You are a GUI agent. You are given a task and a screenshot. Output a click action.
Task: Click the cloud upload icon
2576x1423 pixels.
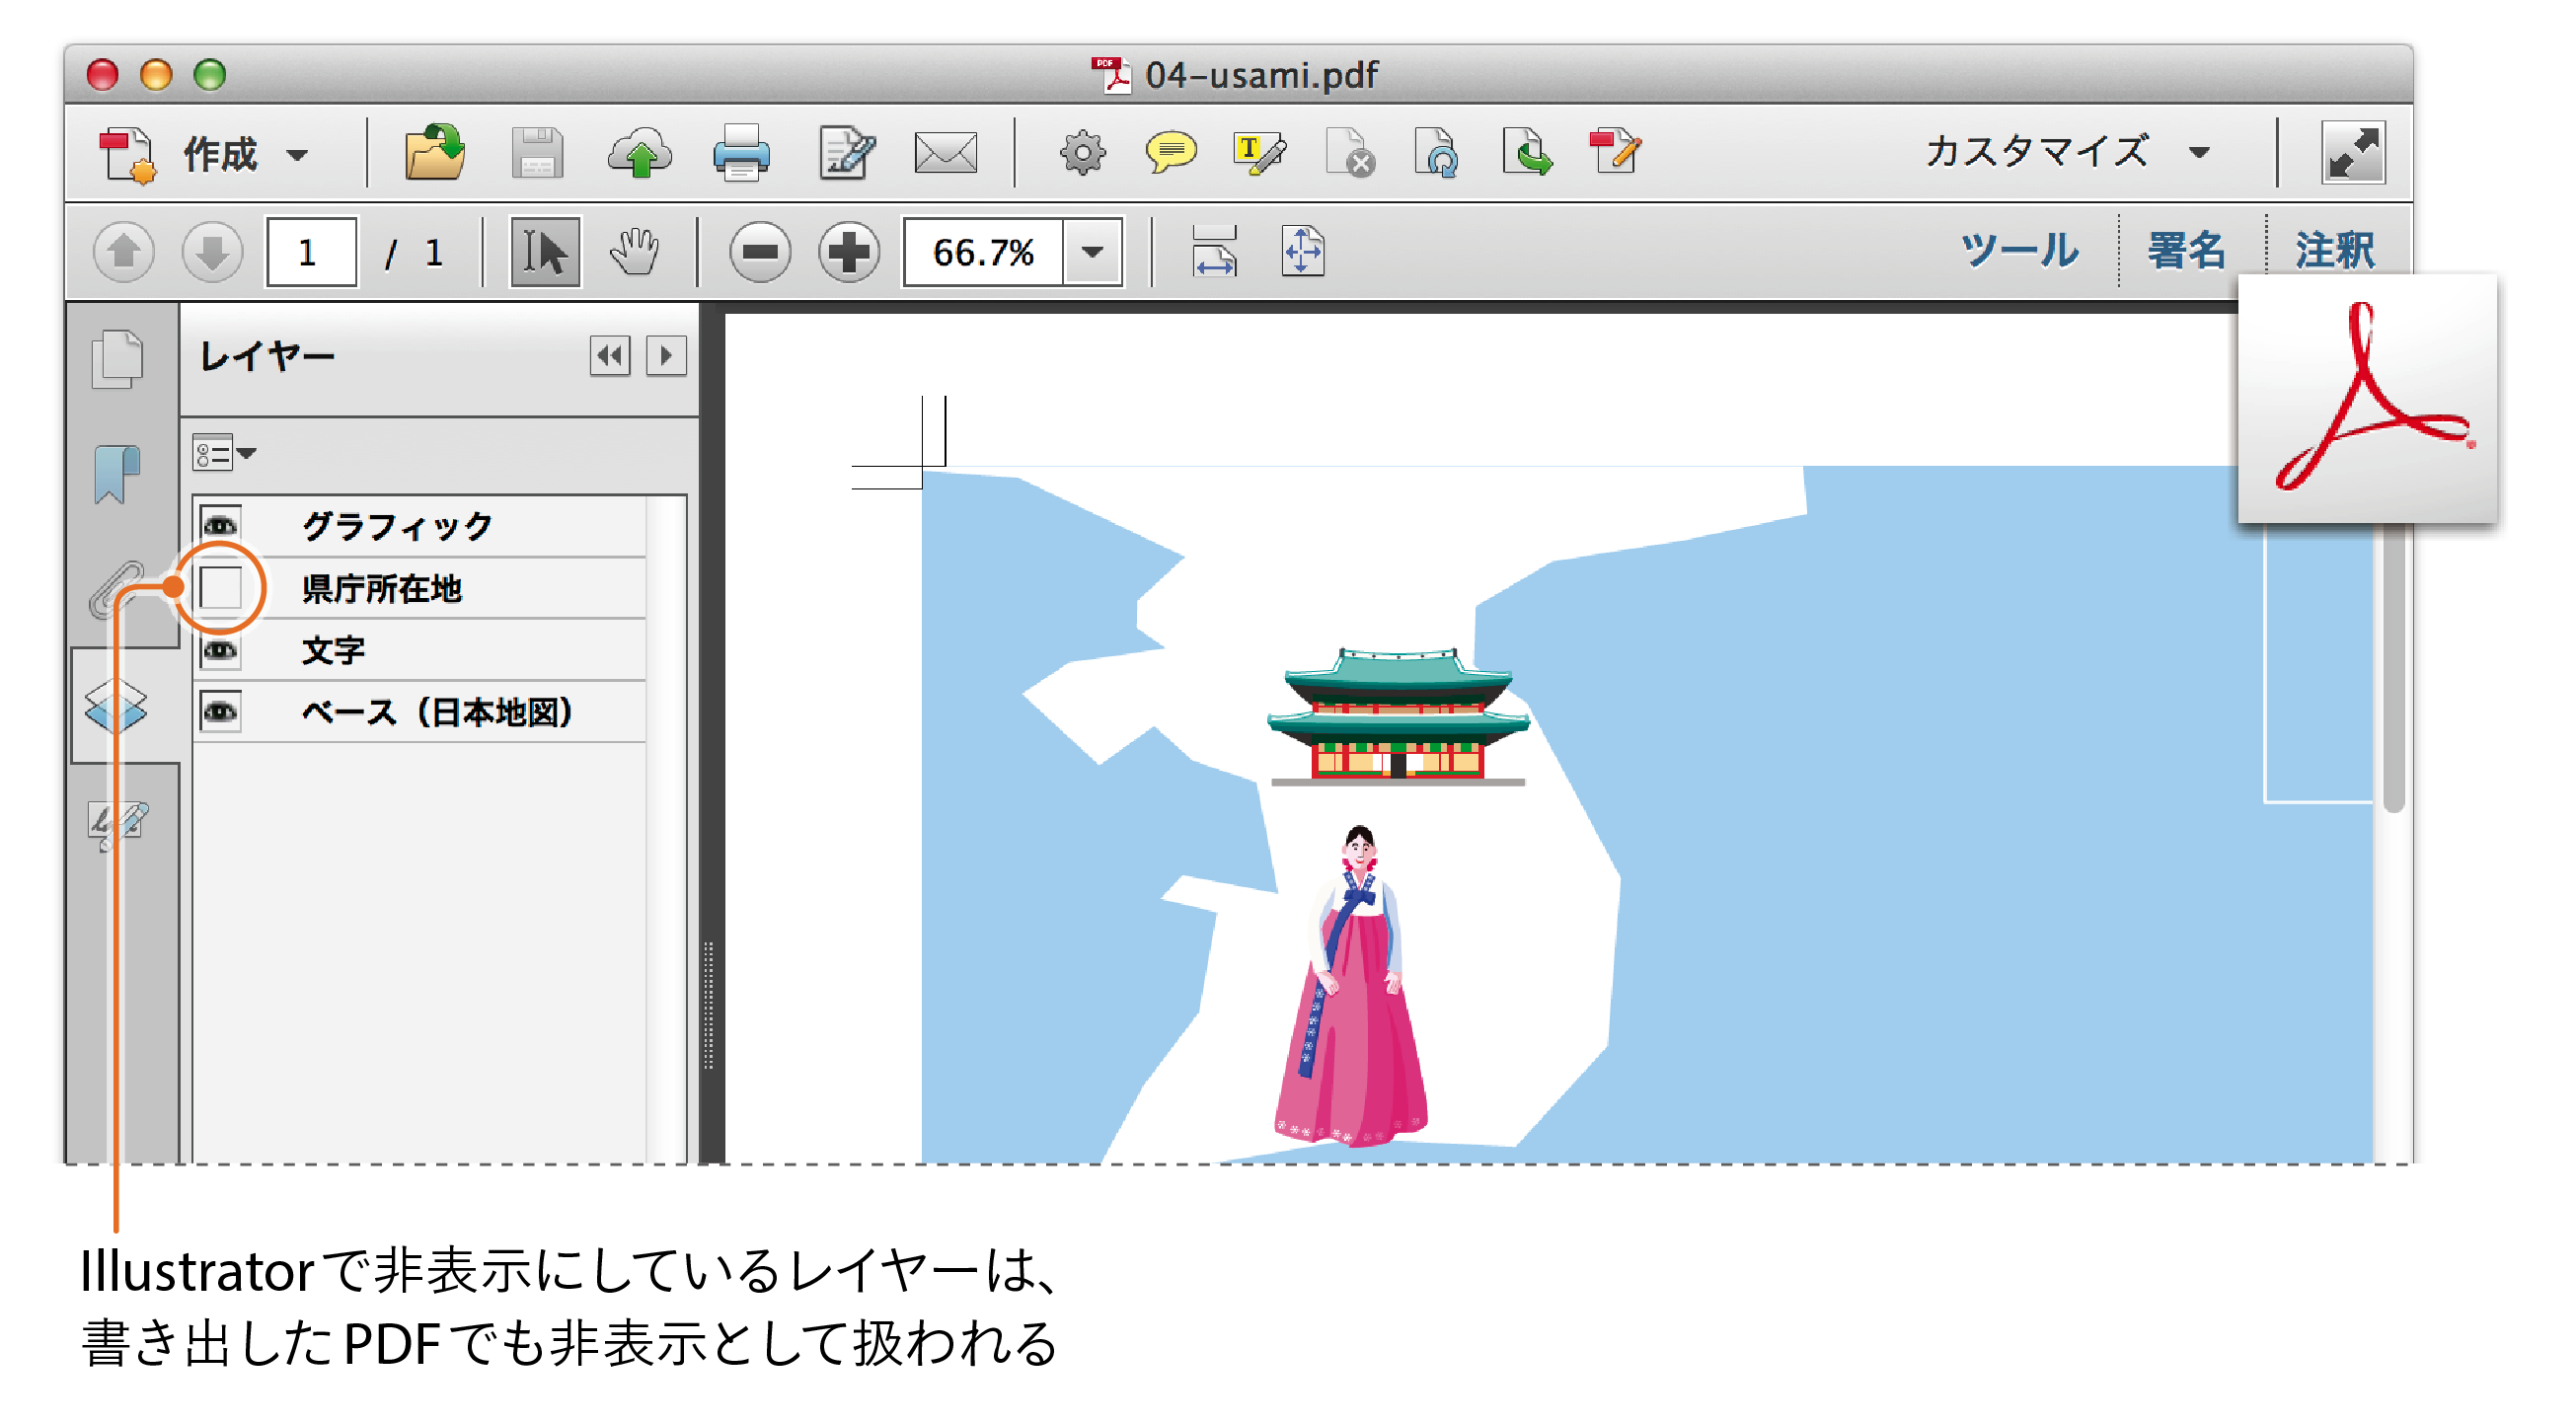click(640, 153)
